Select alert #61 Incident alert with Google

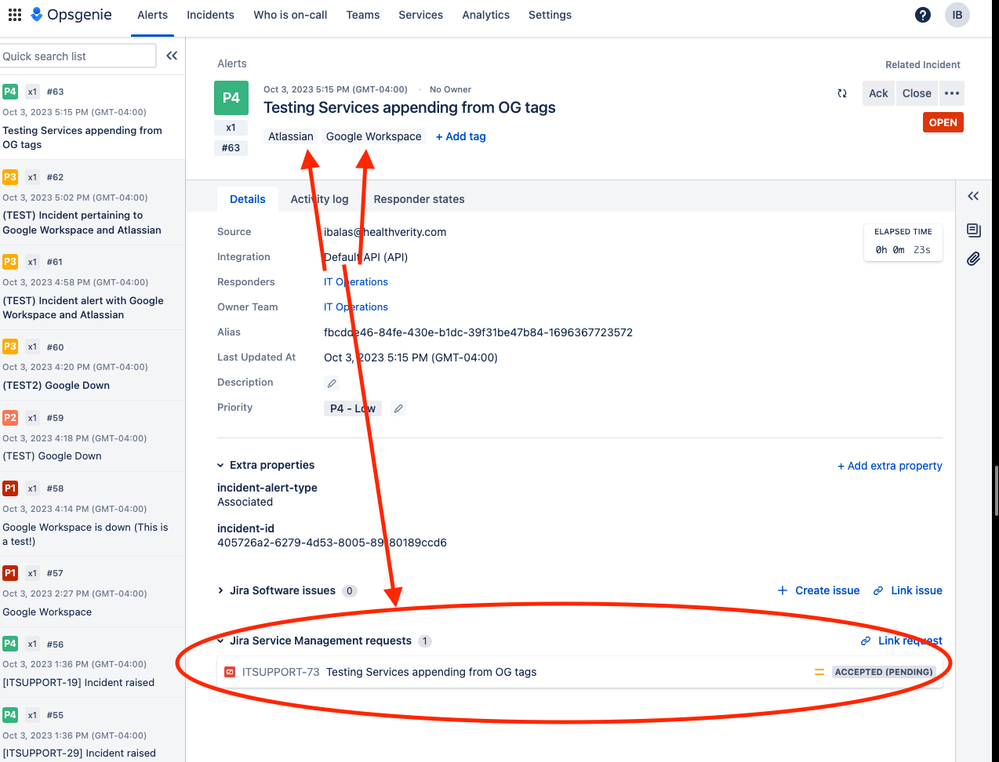click(92, 287)
